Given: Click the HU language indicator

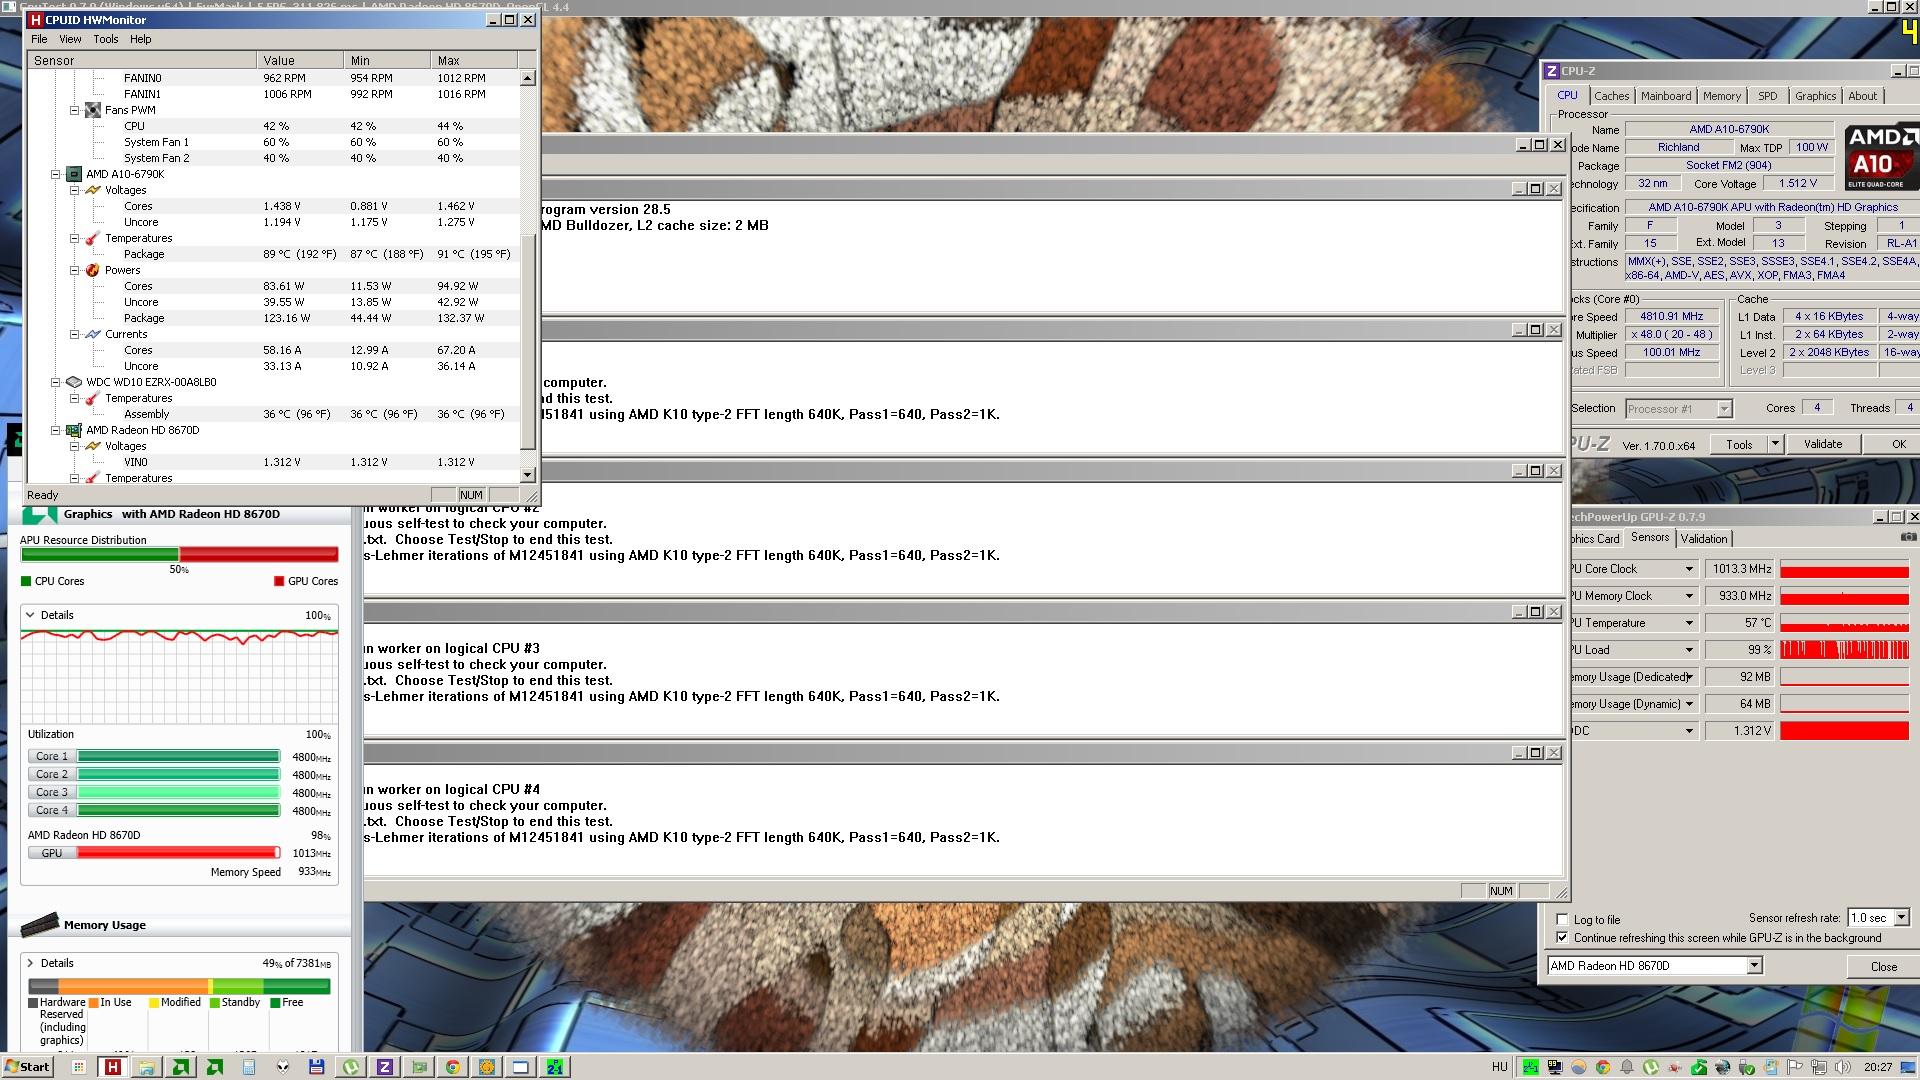Looking at the screenshot, I should 1499,1067.
